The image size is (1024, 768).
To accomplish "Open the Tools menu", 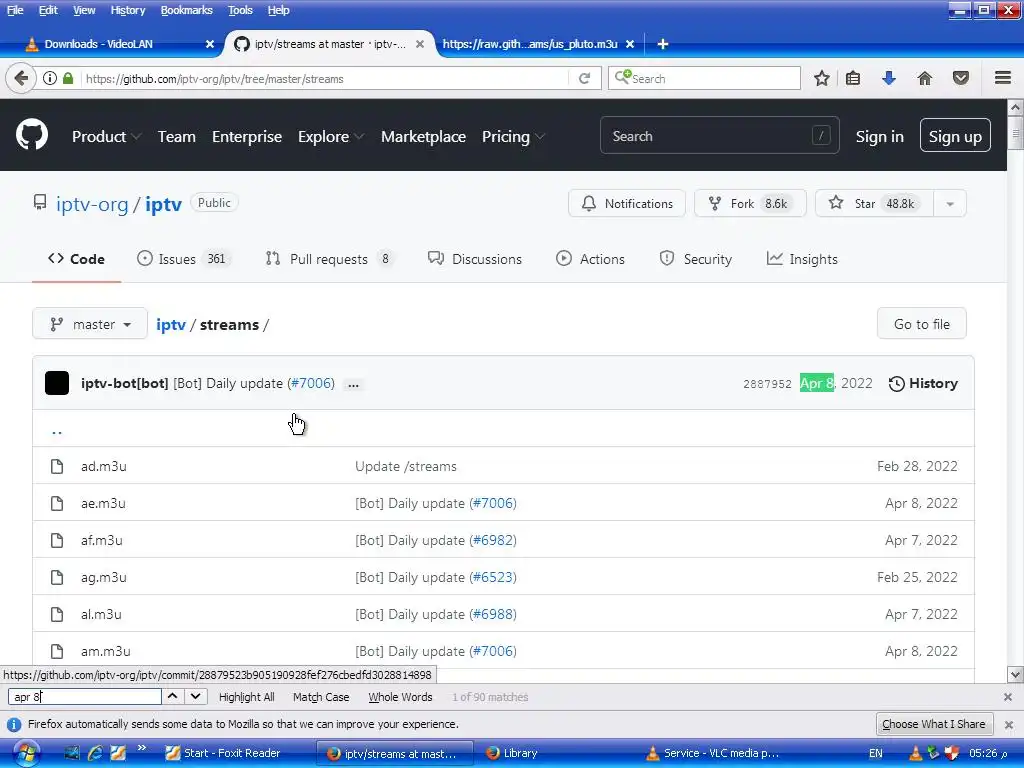I will click(x=240, y=10).
